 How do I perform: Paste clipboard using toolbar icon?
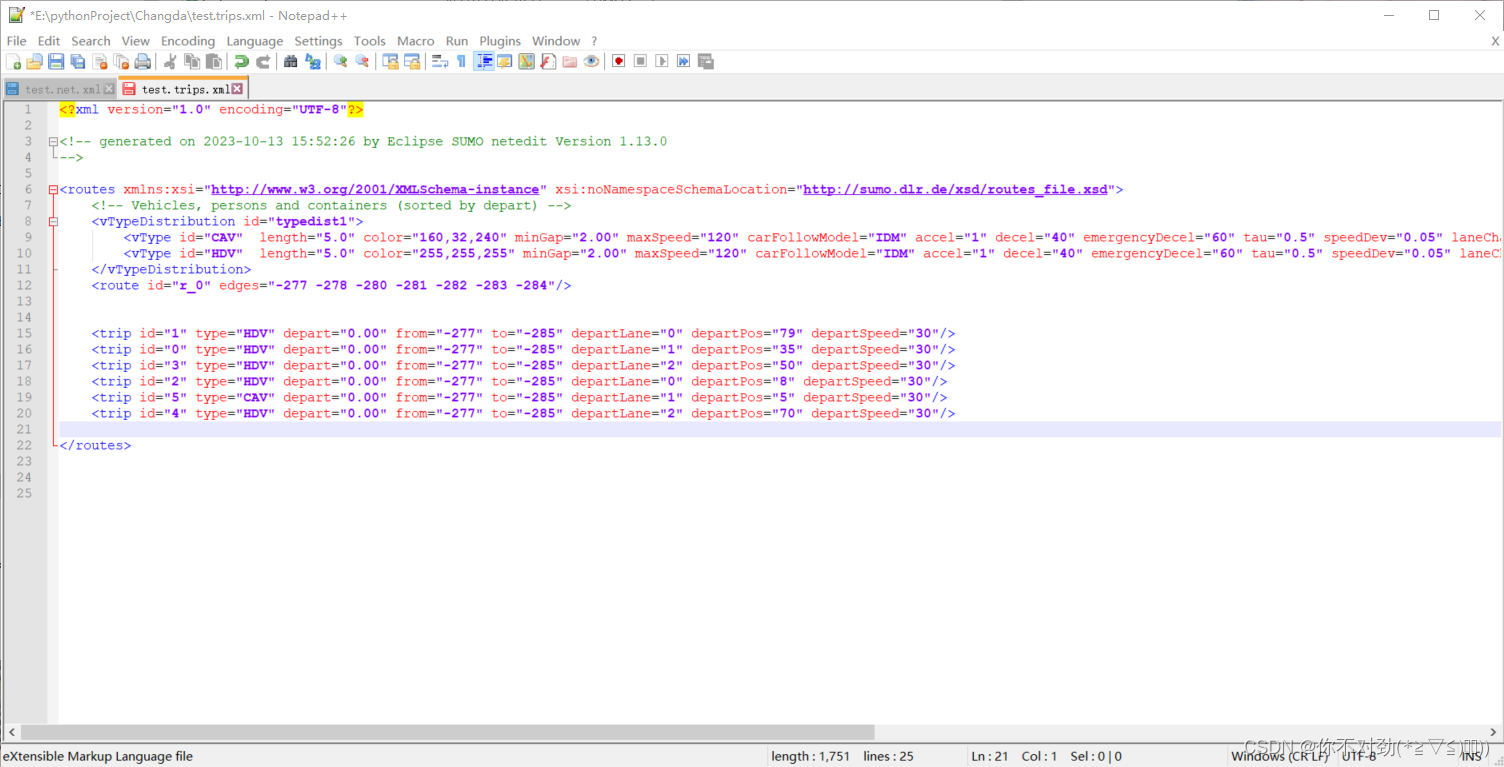(x=213, y=61)
